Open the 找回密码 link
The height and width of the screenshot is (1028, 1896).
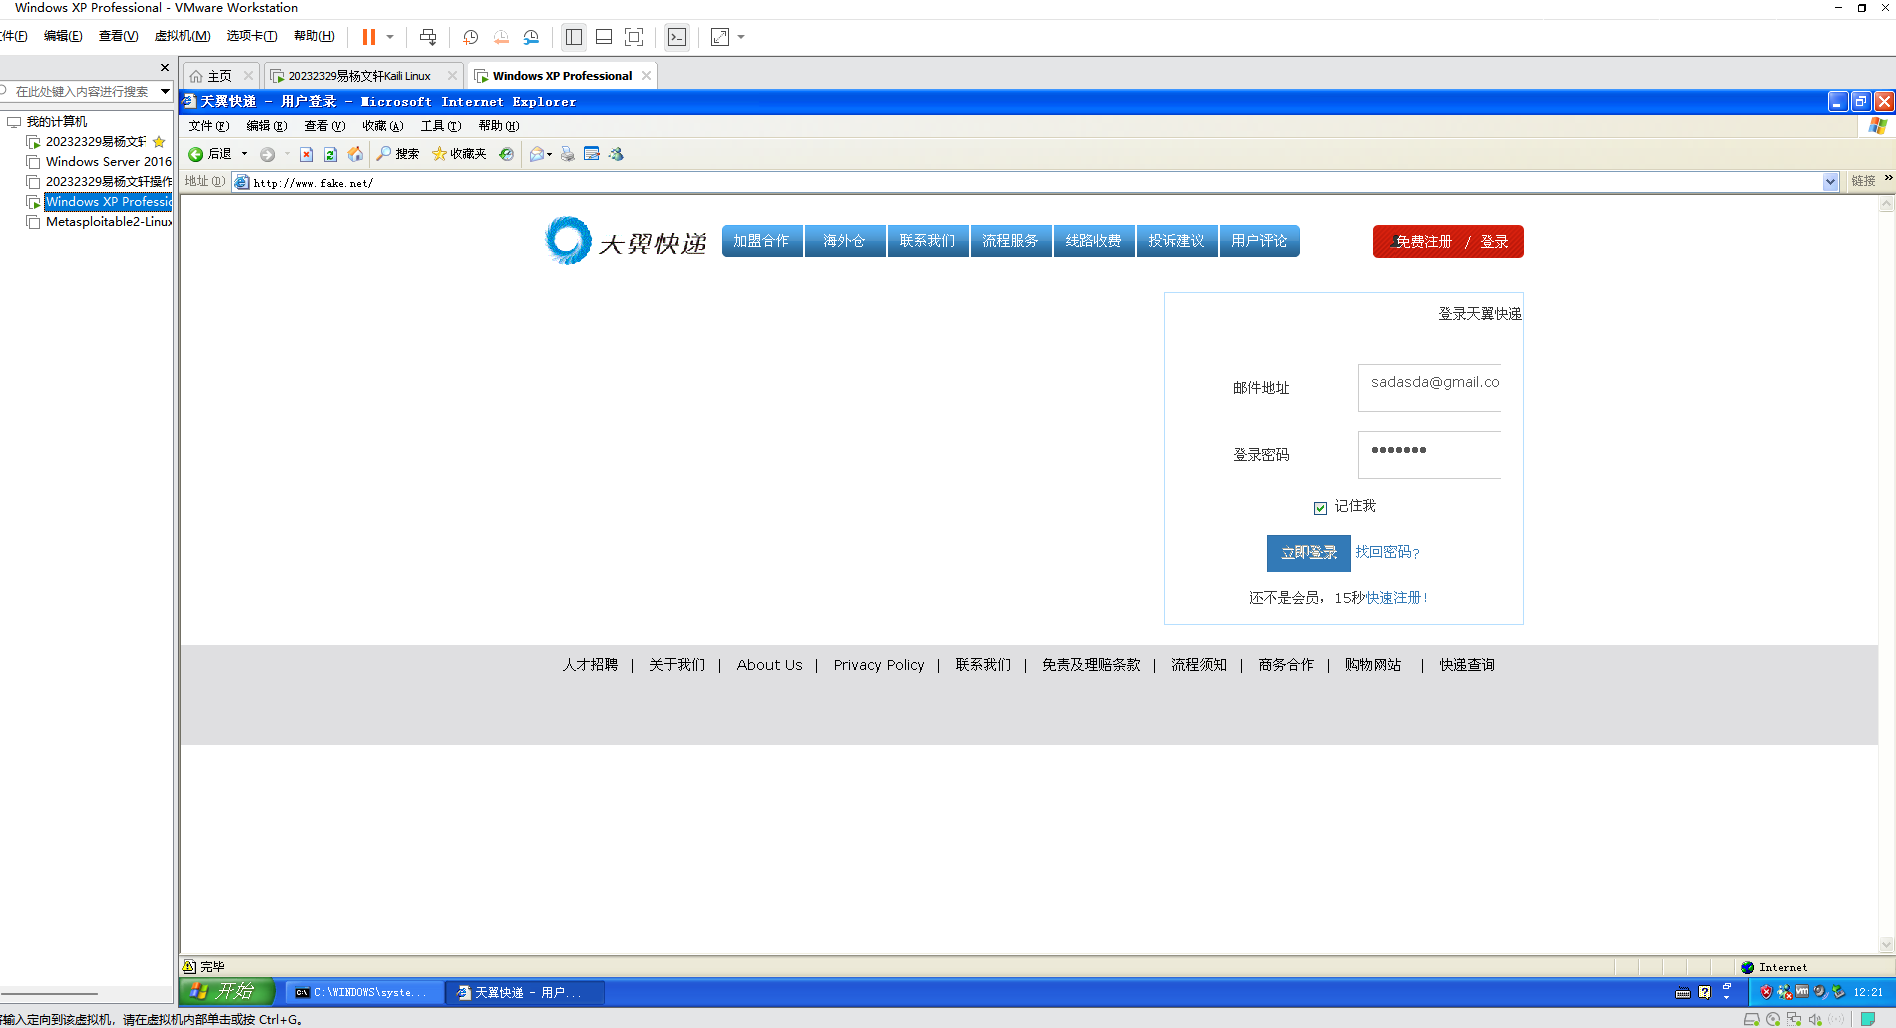point(1387,552)
